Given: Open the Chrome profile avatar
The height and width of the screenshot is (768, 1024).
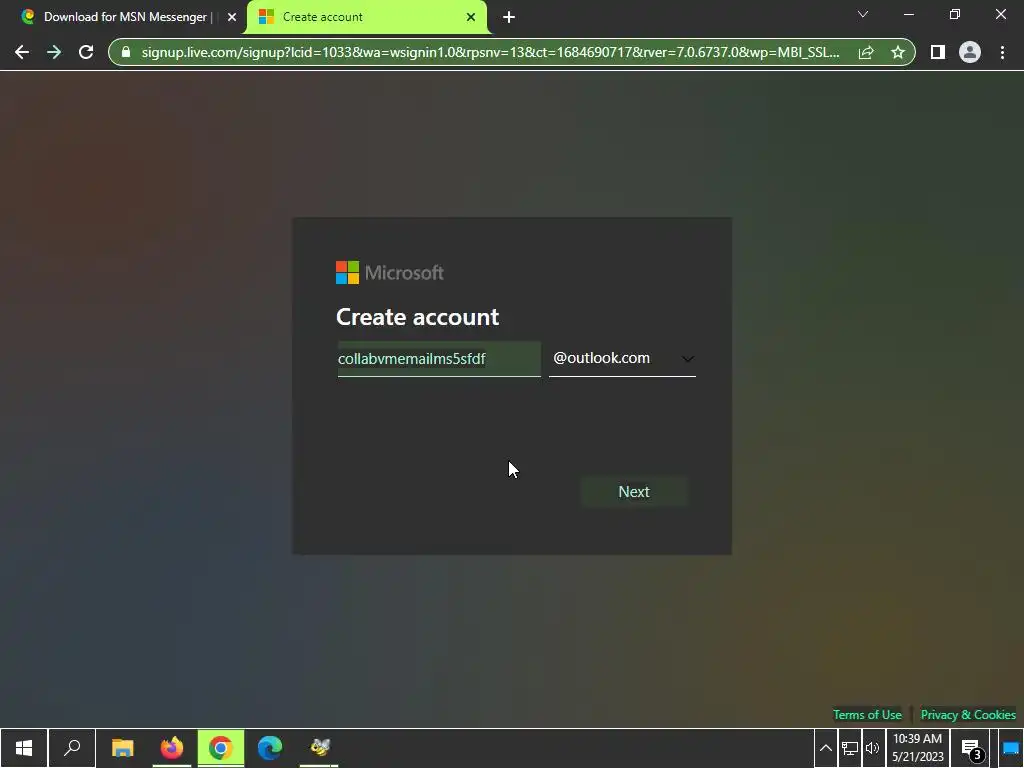Looking at the screenshot, I should click(970, 52).
